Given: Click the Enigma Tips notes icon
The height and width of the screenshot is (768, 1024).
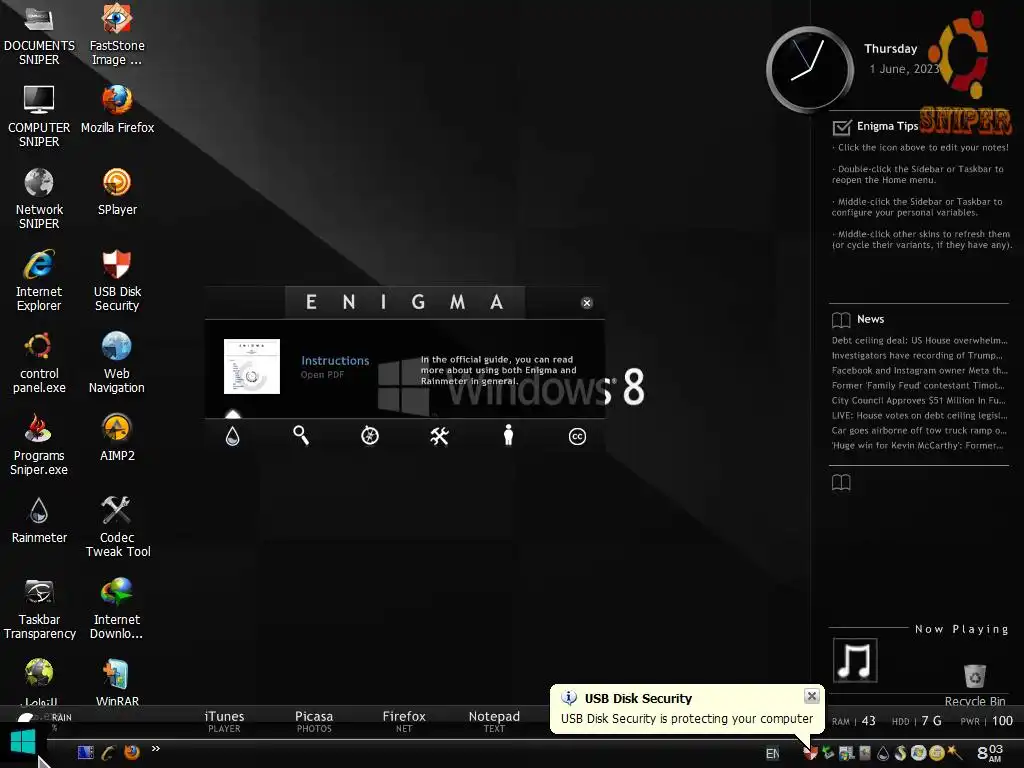Looking at the screenshot, I should [842, 127].
